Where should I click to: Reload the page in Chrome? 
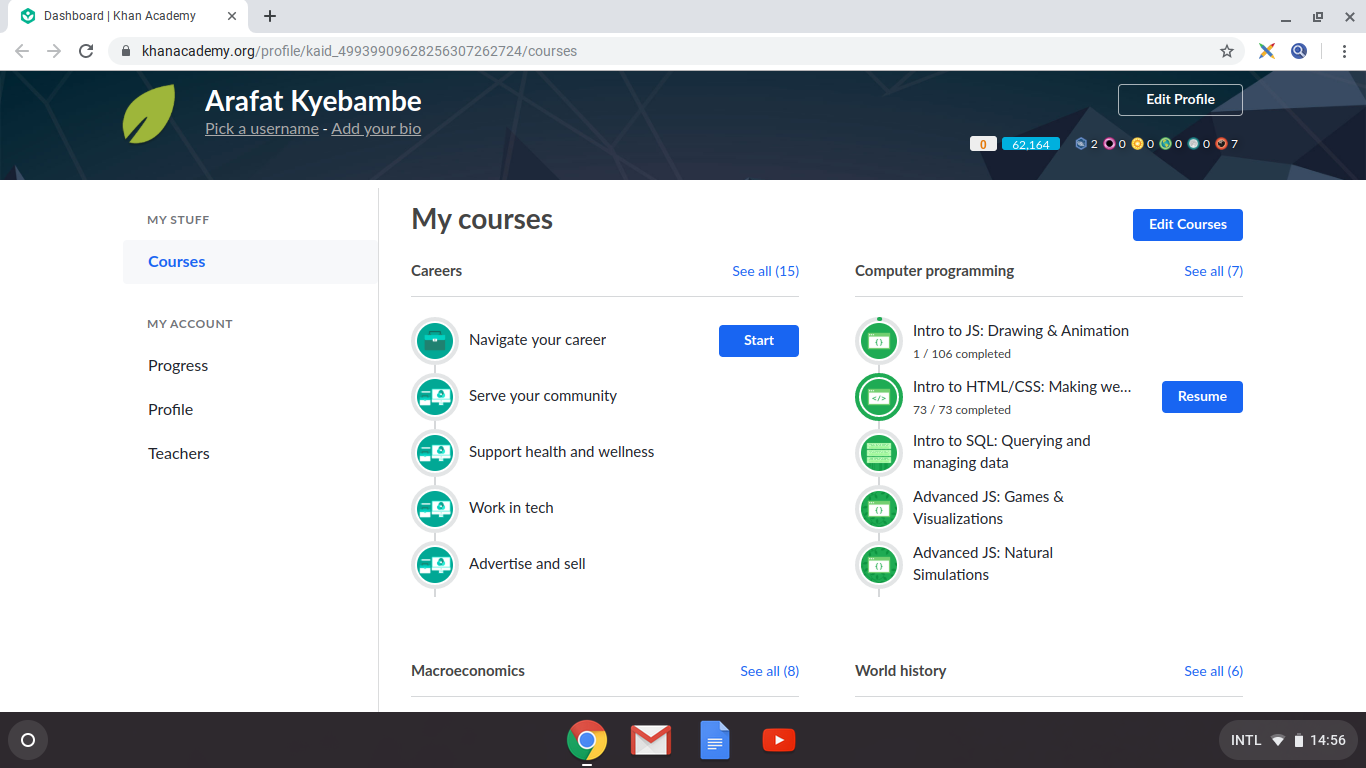[x=86, y=51]
